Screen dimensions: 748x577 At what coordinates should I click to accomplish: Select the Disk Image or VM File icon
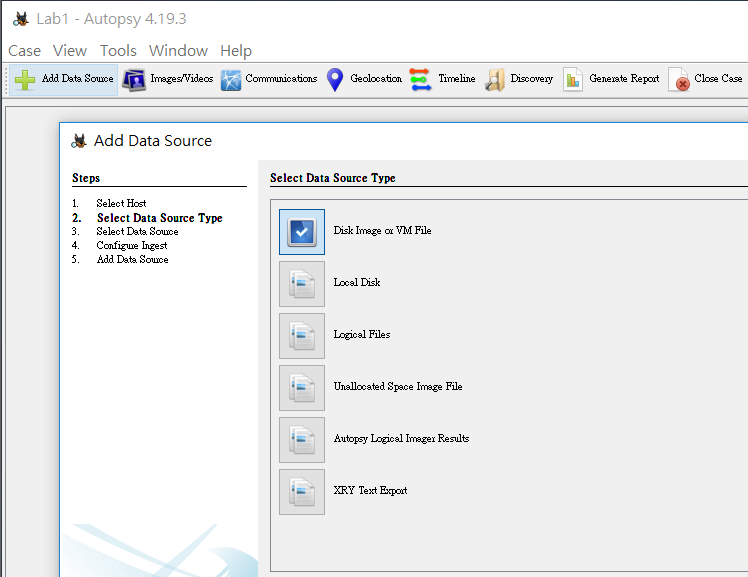click(302, 232)
